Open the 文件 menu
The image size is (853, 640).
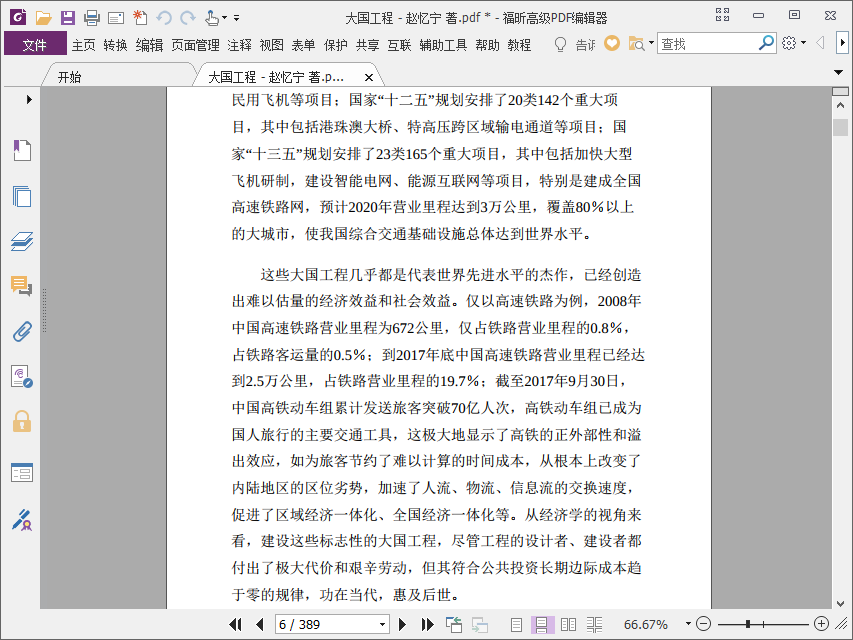click(x=35, y=45)
